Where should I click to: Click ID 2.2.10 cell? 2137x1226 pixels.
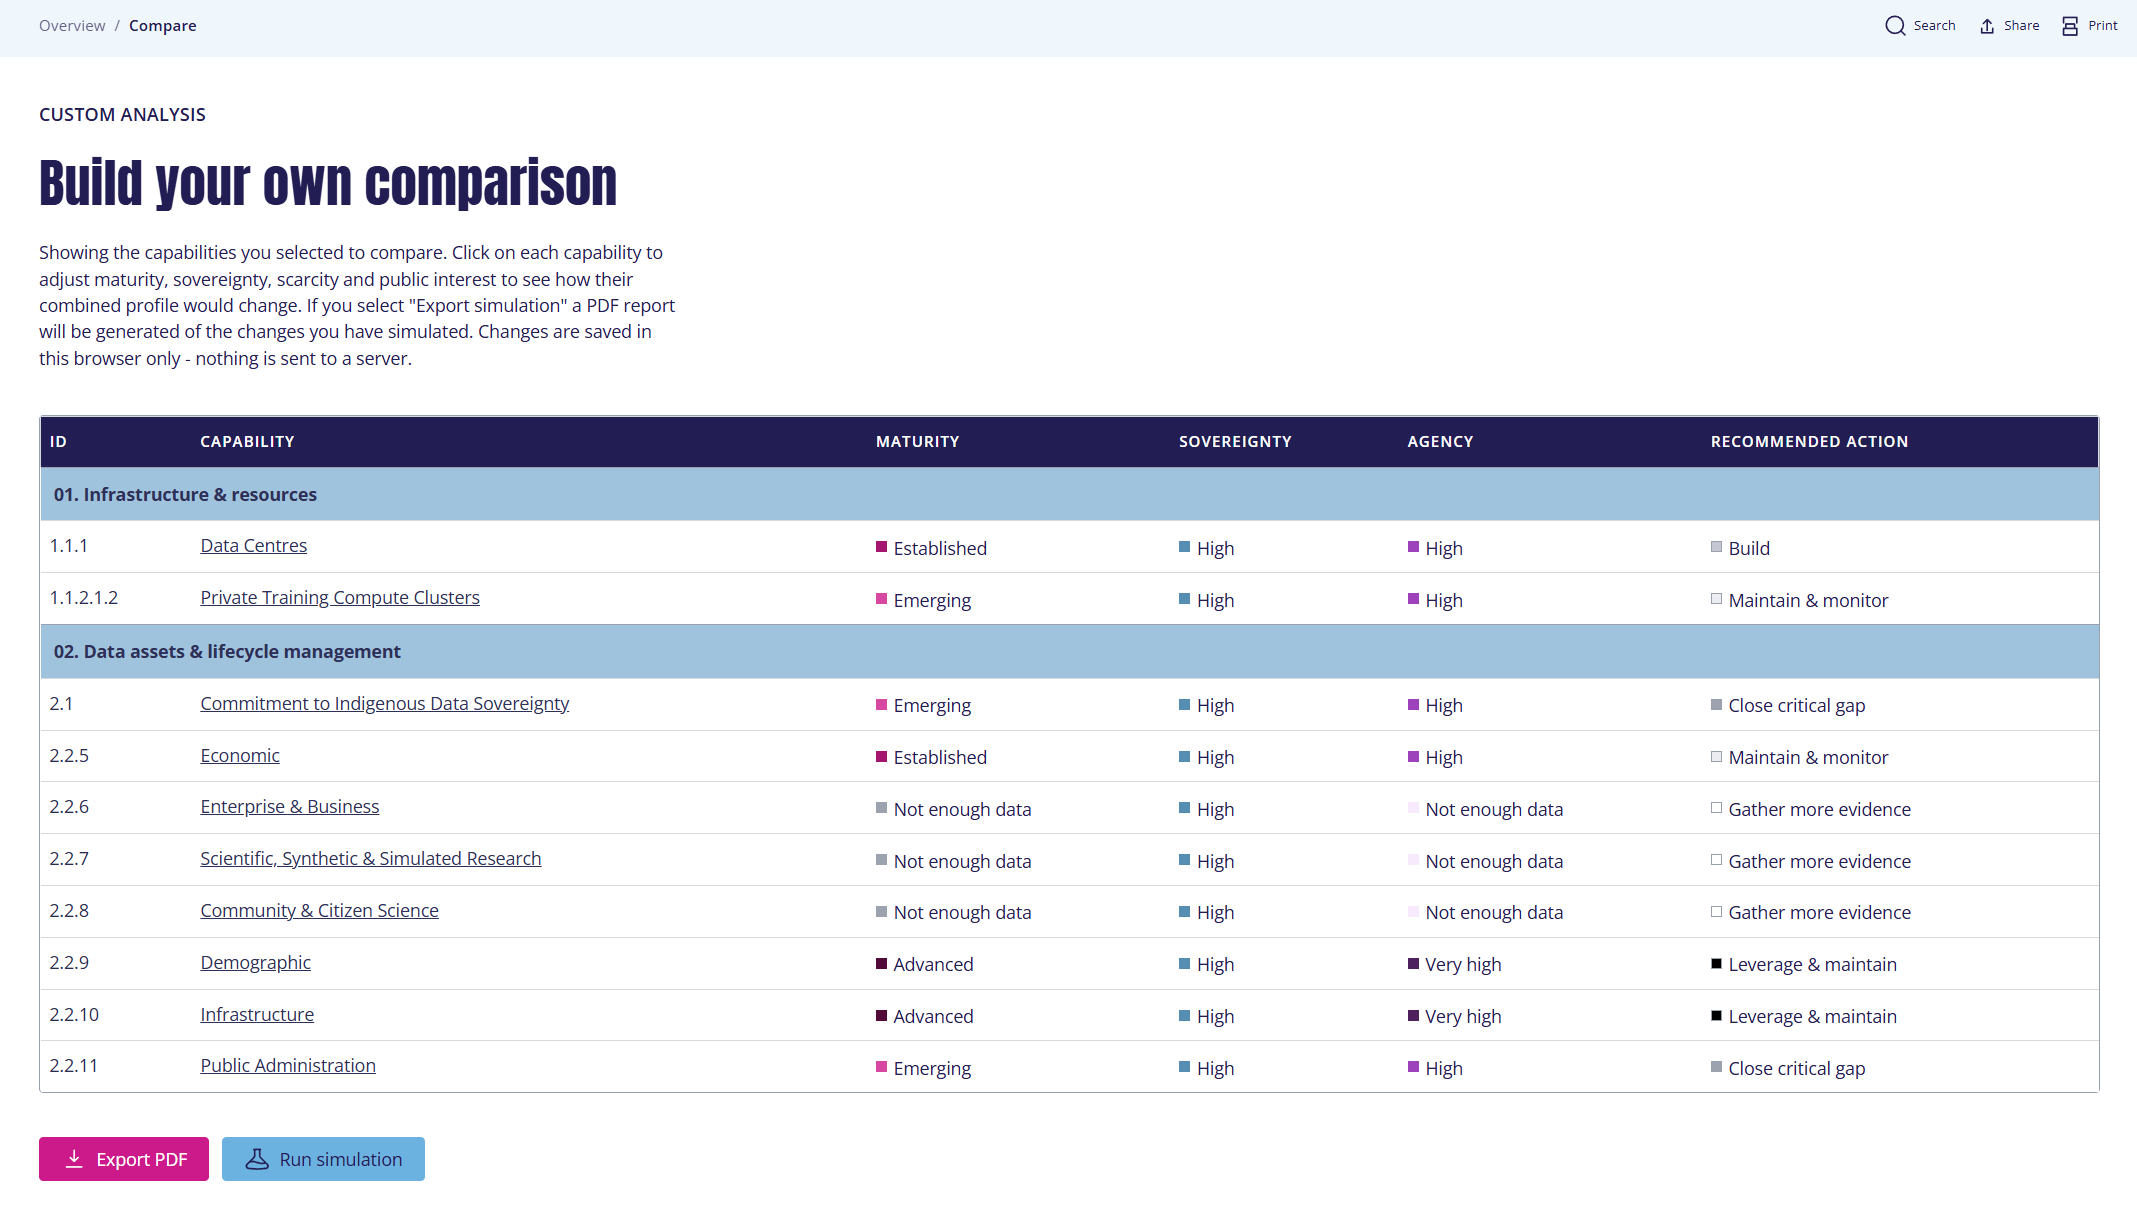coord(74,1014)
